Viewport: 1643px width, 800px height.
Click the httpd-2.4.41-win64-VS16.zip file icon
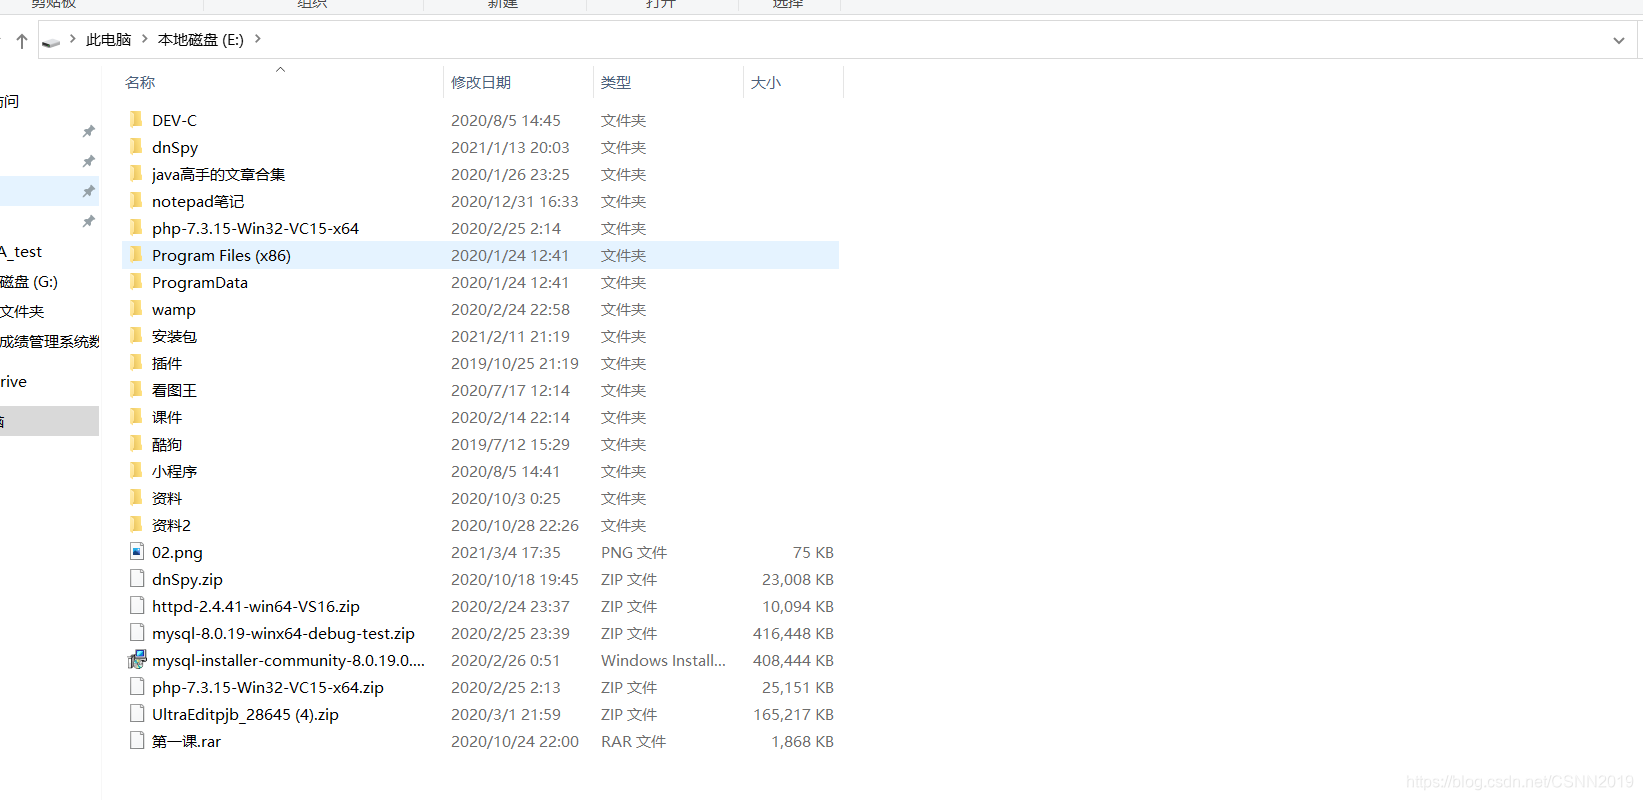(x=137, y=605)
